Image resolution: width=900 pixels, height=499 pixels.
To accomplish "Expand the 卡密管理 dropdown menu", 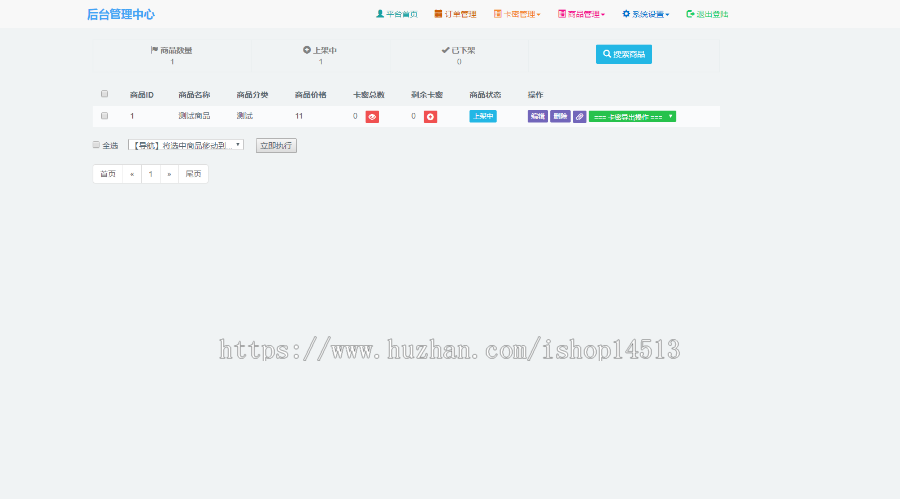I will coord(517,15).
